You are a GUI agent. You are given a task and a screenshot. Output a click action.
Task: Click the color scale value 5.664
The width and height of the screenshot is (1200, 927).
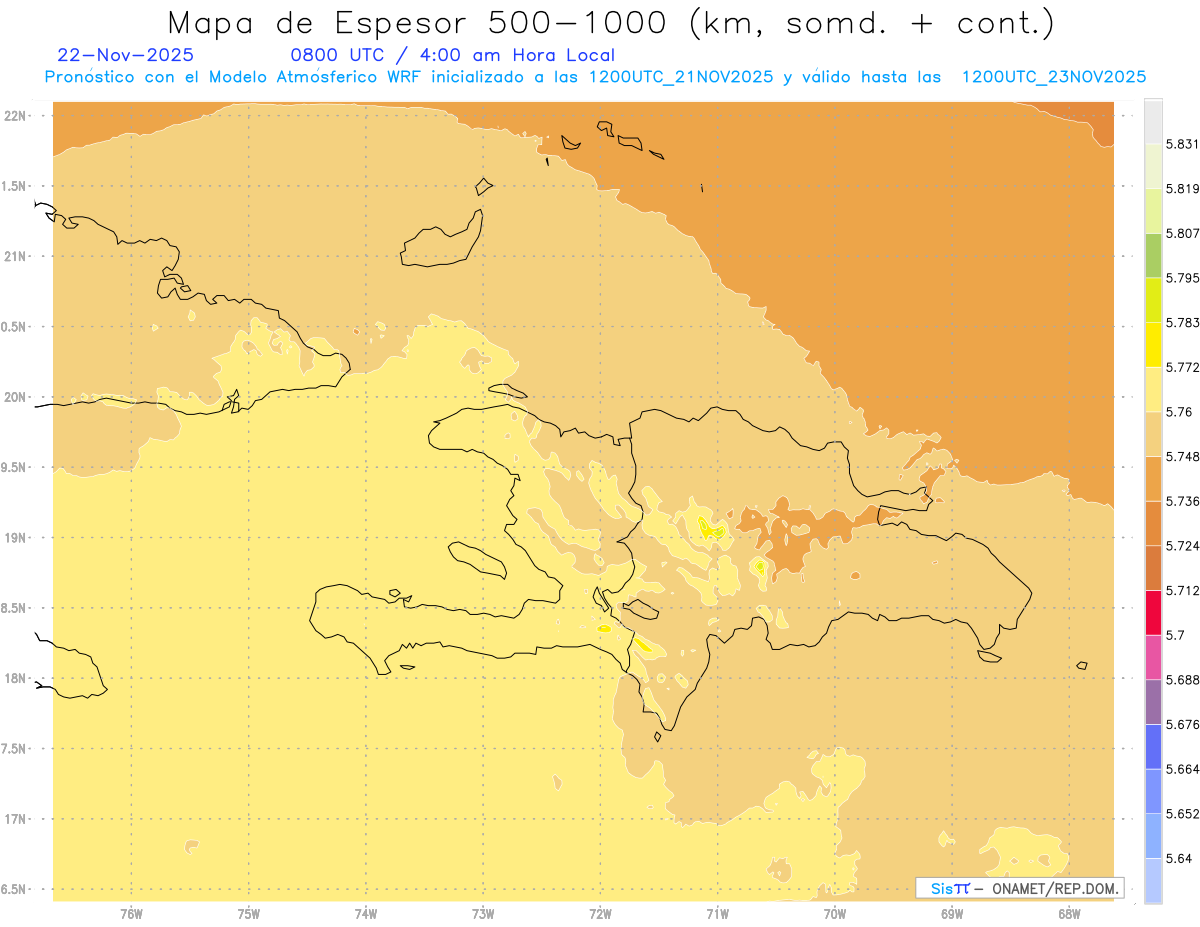(1182, 769)
